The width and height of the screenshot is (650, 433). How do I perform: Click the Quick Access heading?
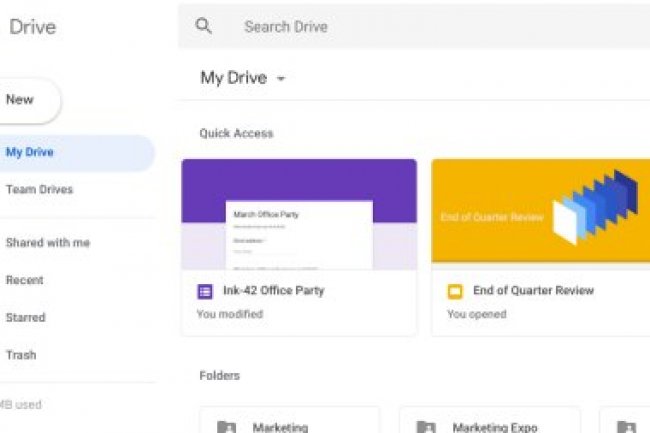(236, 133)
